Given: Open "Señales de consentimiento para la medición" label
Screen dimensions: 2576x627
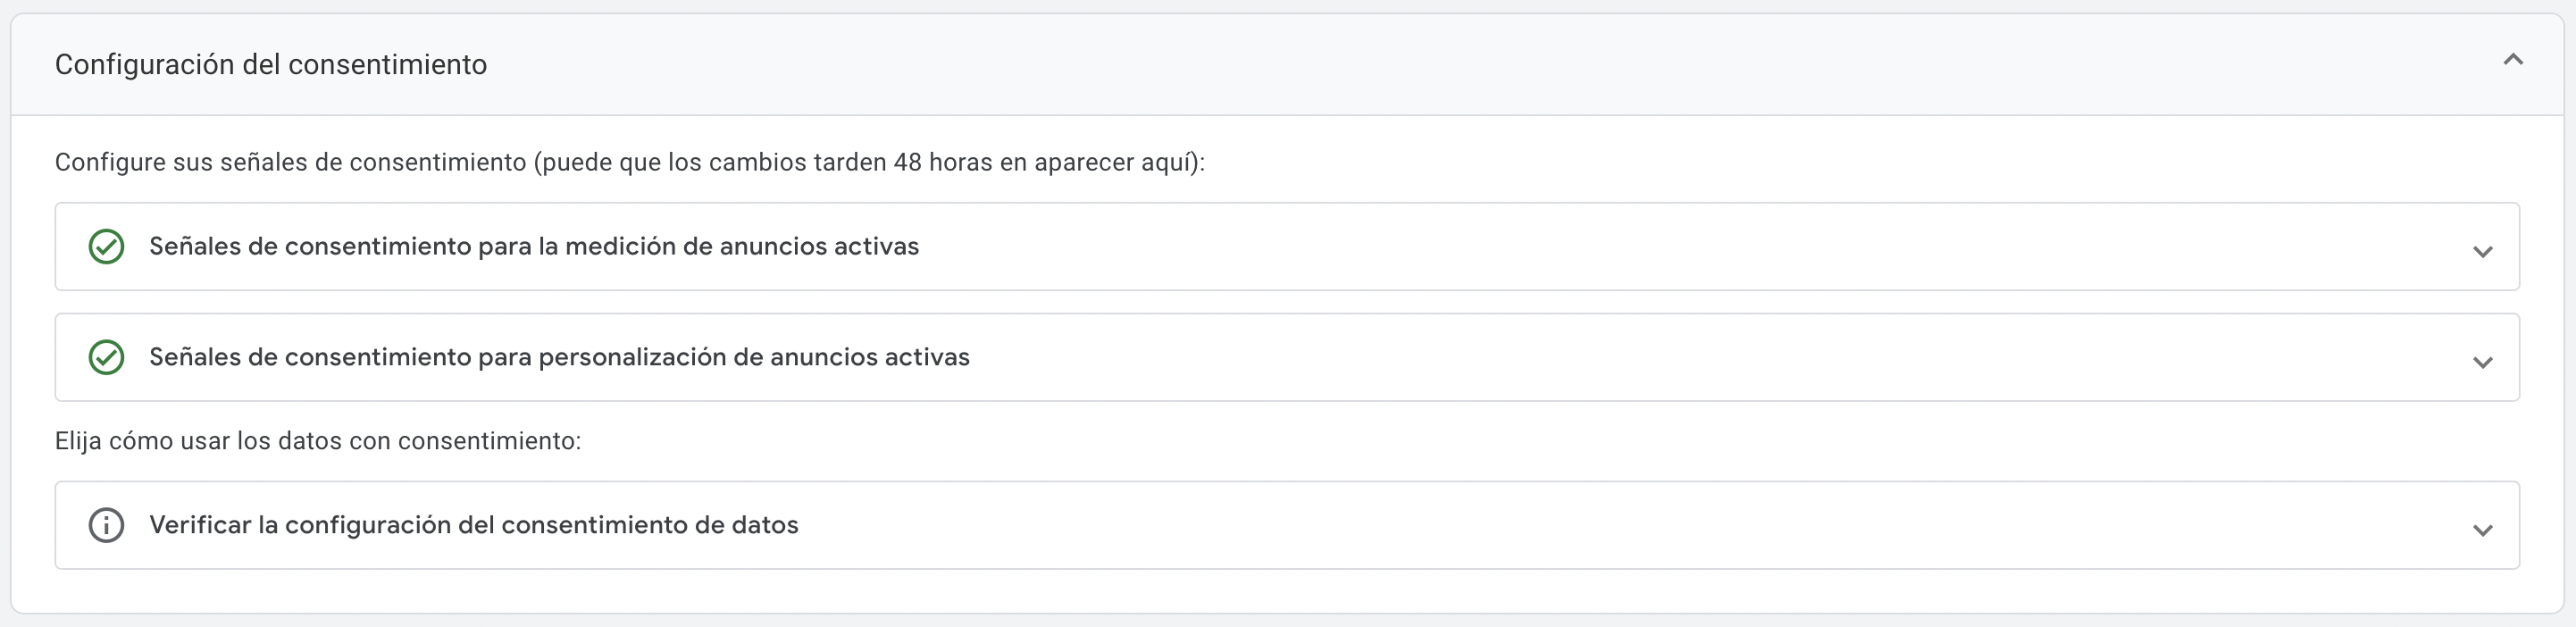Looking at the screenshot, I should tap(533, 246).
